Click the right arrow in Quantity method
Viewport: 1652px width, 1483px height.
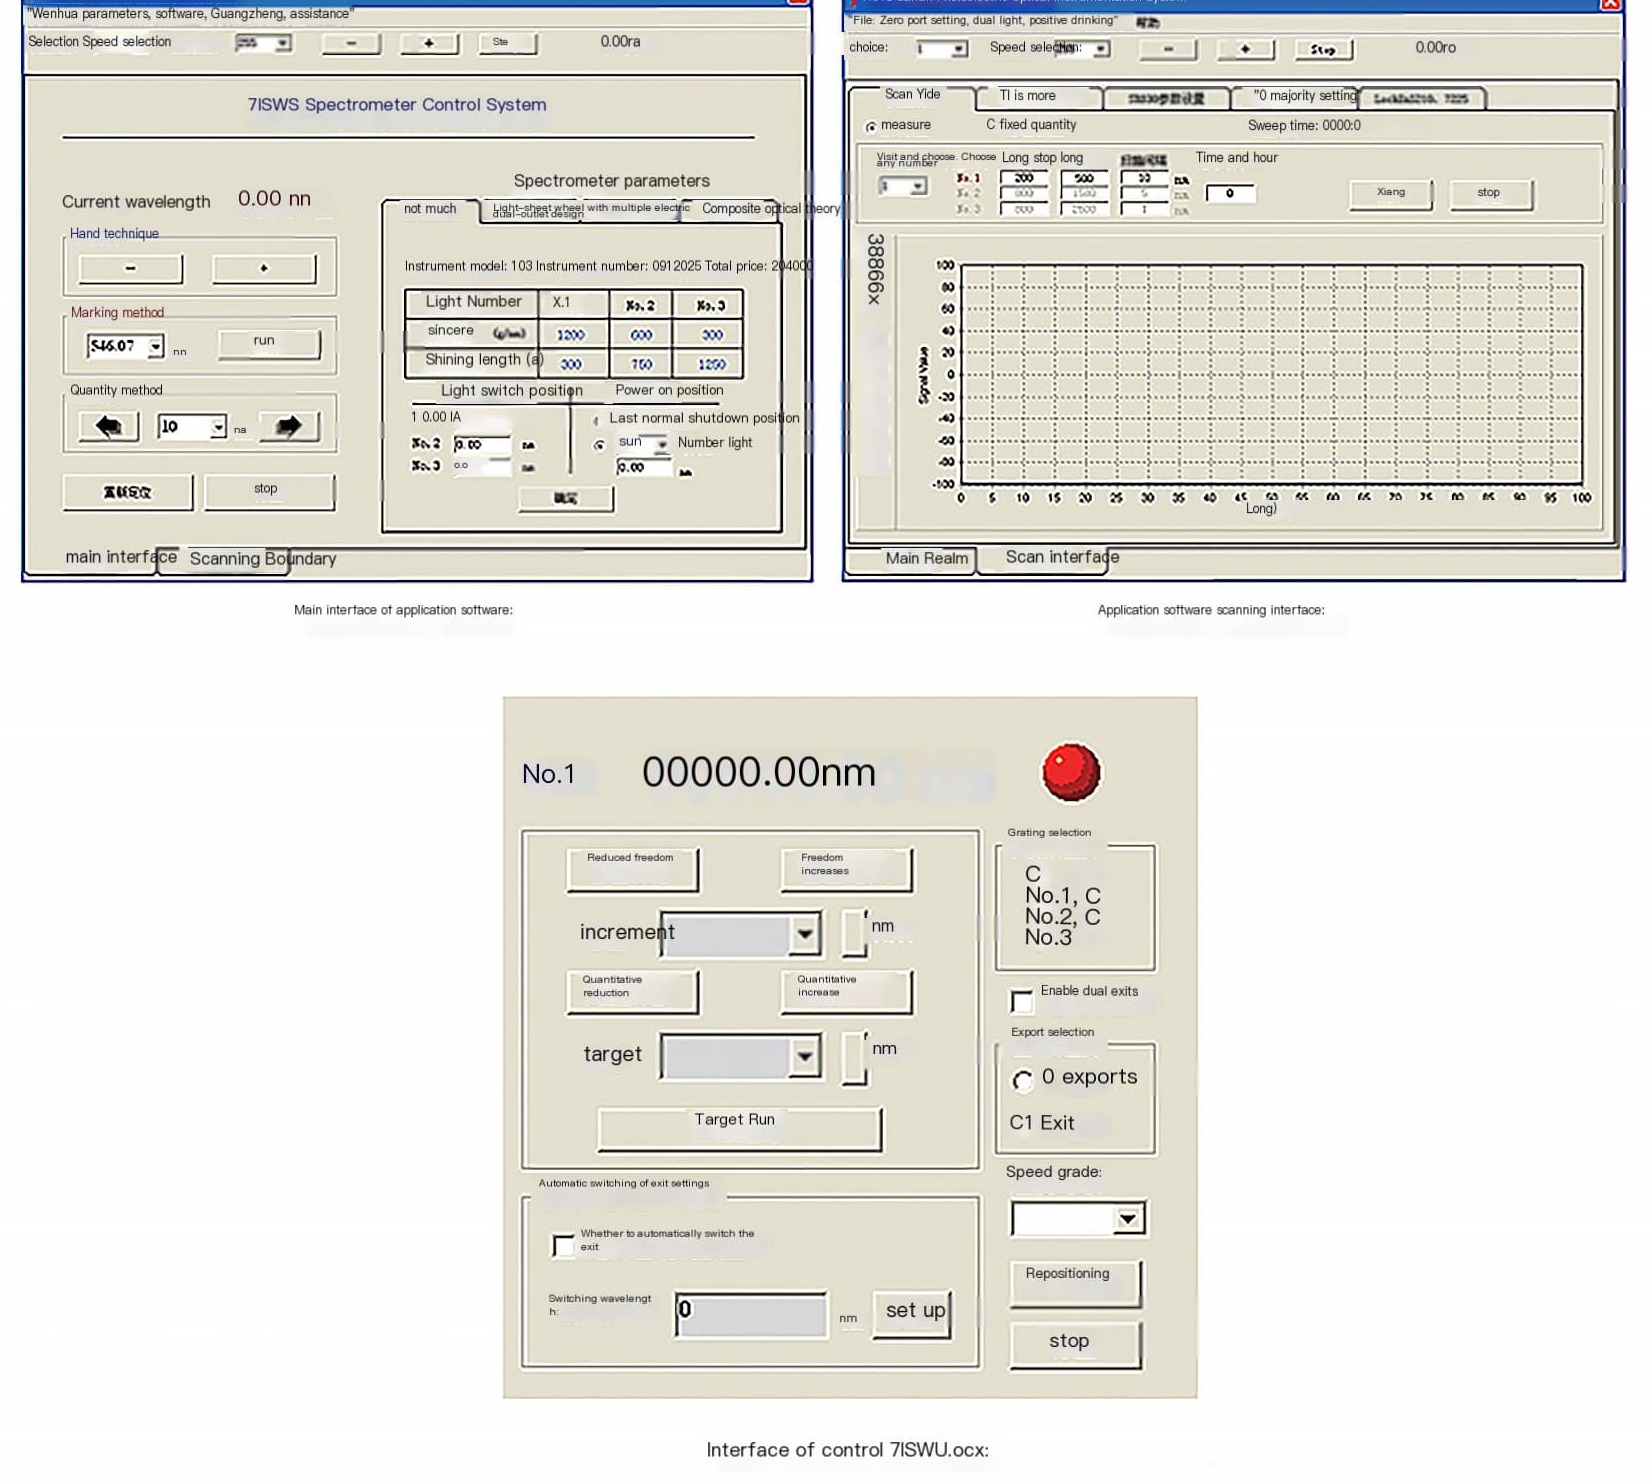[x=288, y=427]
